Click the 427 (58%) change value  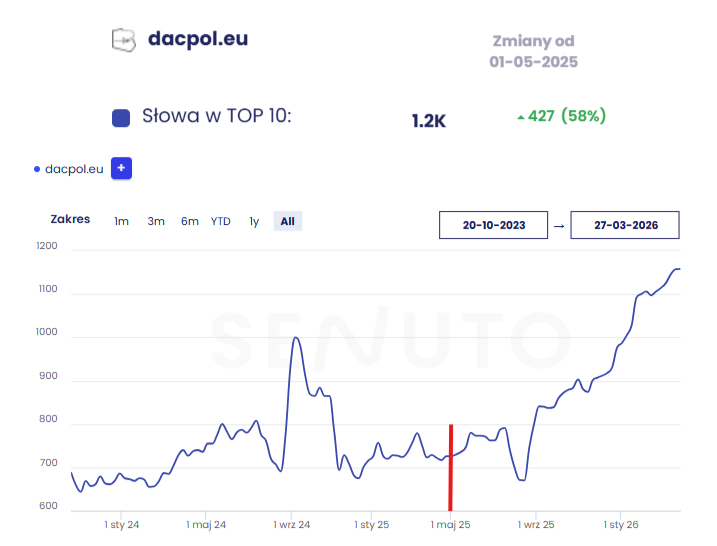567,116
